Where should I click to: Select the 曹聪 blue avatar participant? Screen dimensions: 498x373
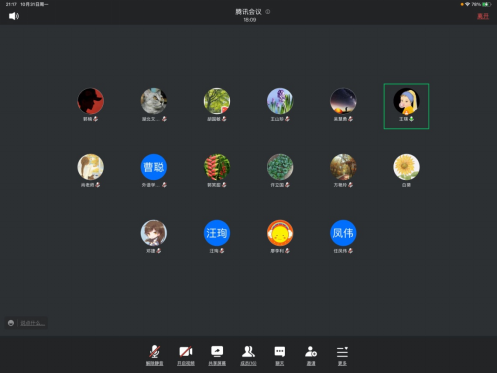pyautogui.click(x=154, y=167)
